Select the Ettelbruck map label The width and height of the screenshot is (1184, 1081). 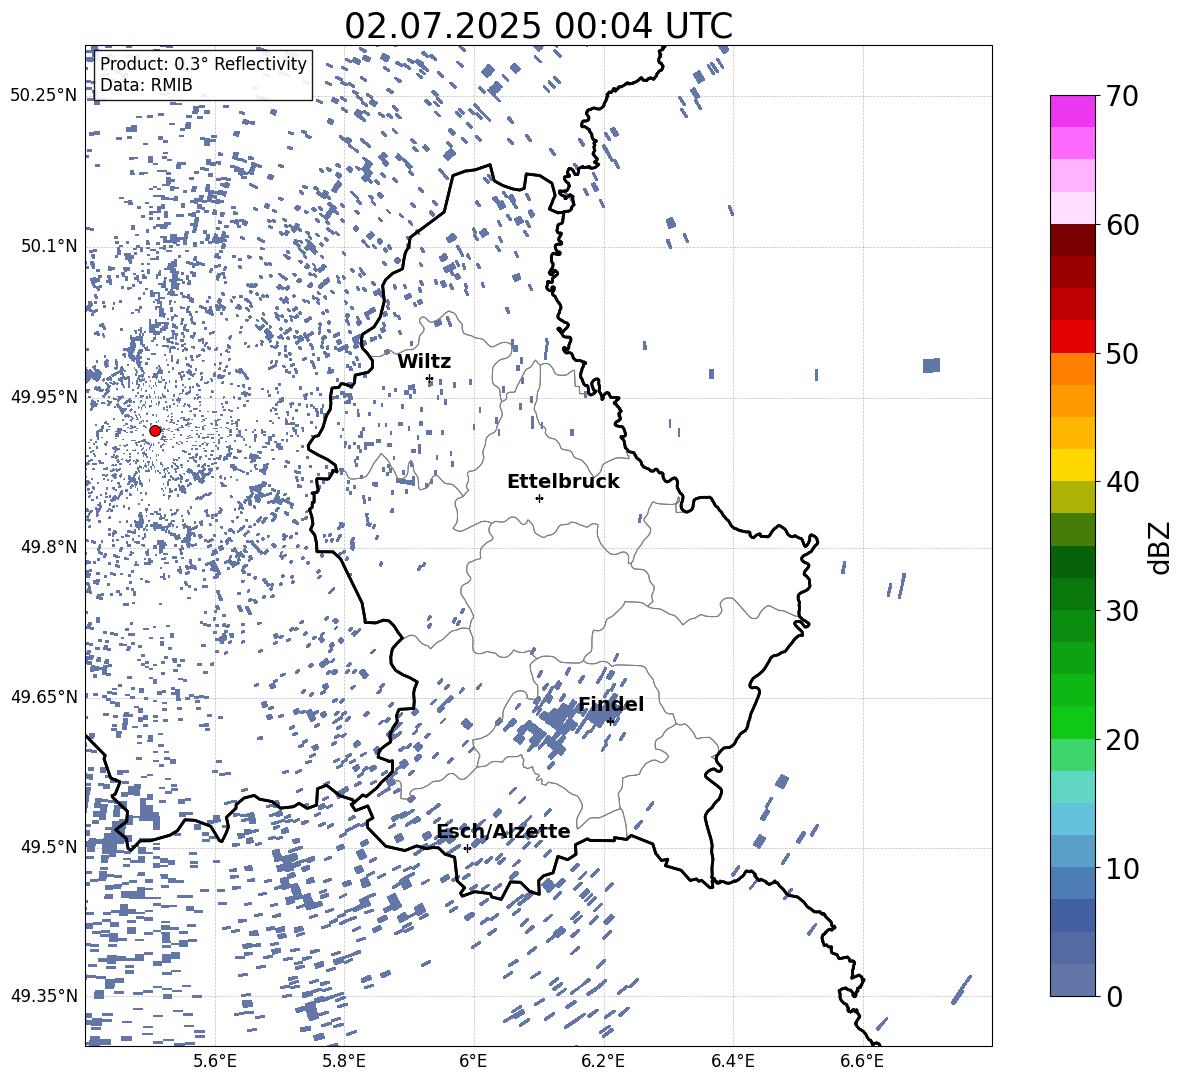[563, 482]
